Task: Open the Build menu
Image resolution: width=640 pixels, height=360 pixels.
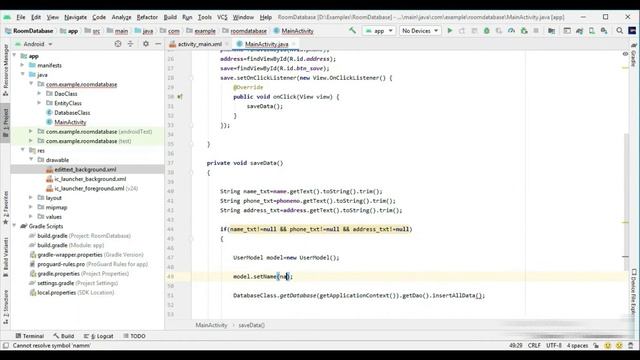Action: coord(170,17)
